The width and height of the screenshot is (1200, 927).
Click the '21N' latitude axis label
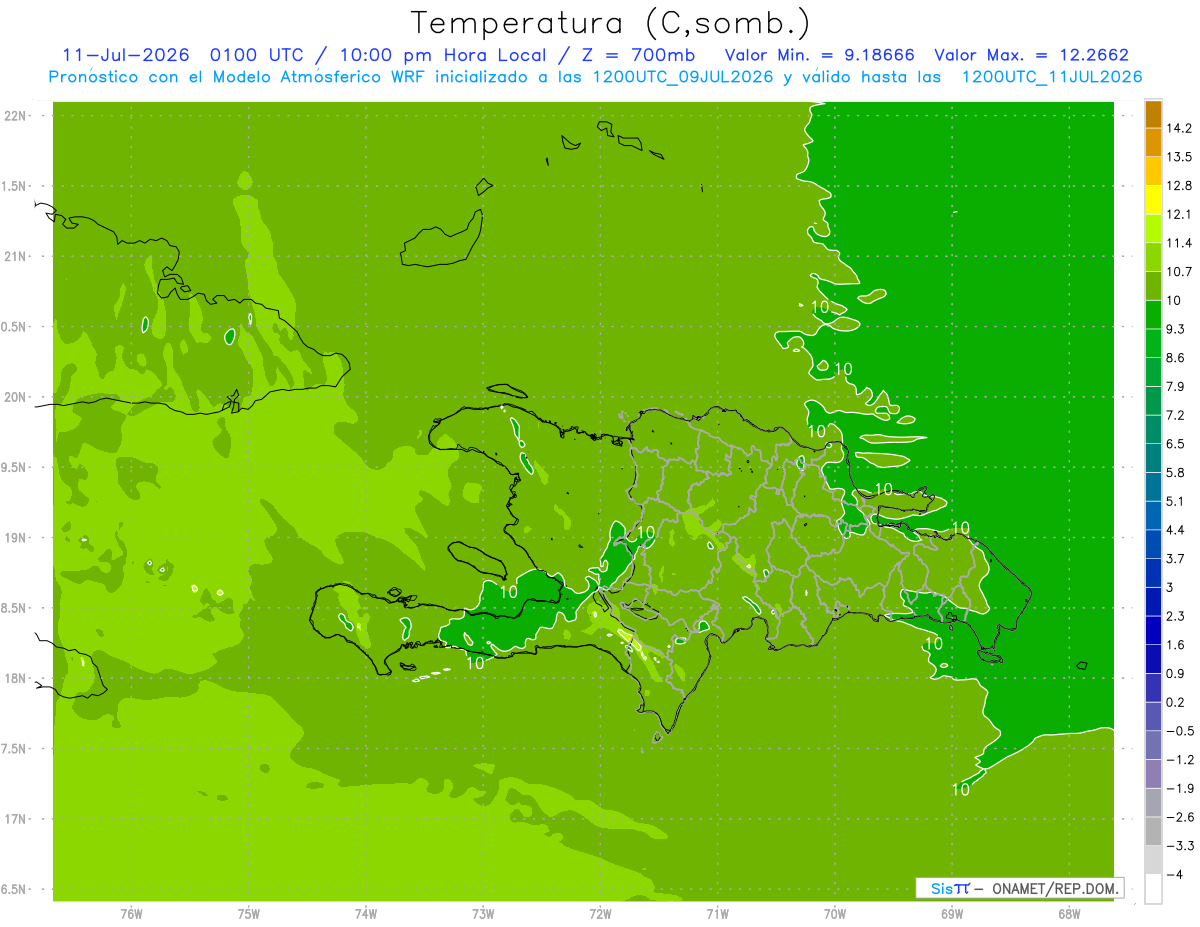point(16,257)
